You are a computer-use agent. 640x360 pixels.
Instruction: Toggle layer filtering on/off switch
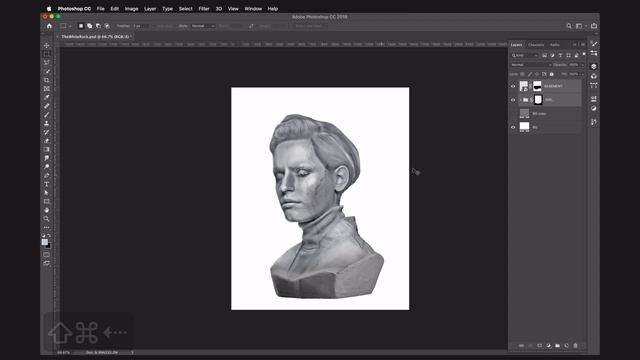click(584, 54)
